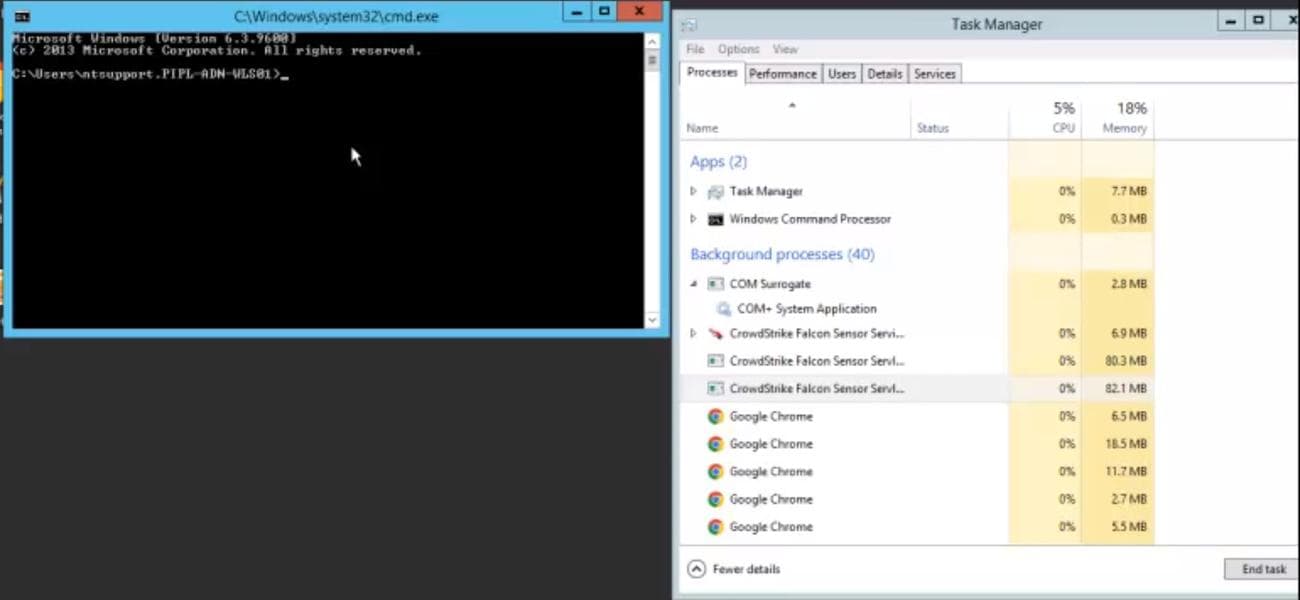Open the Options menu

[738, 49]
